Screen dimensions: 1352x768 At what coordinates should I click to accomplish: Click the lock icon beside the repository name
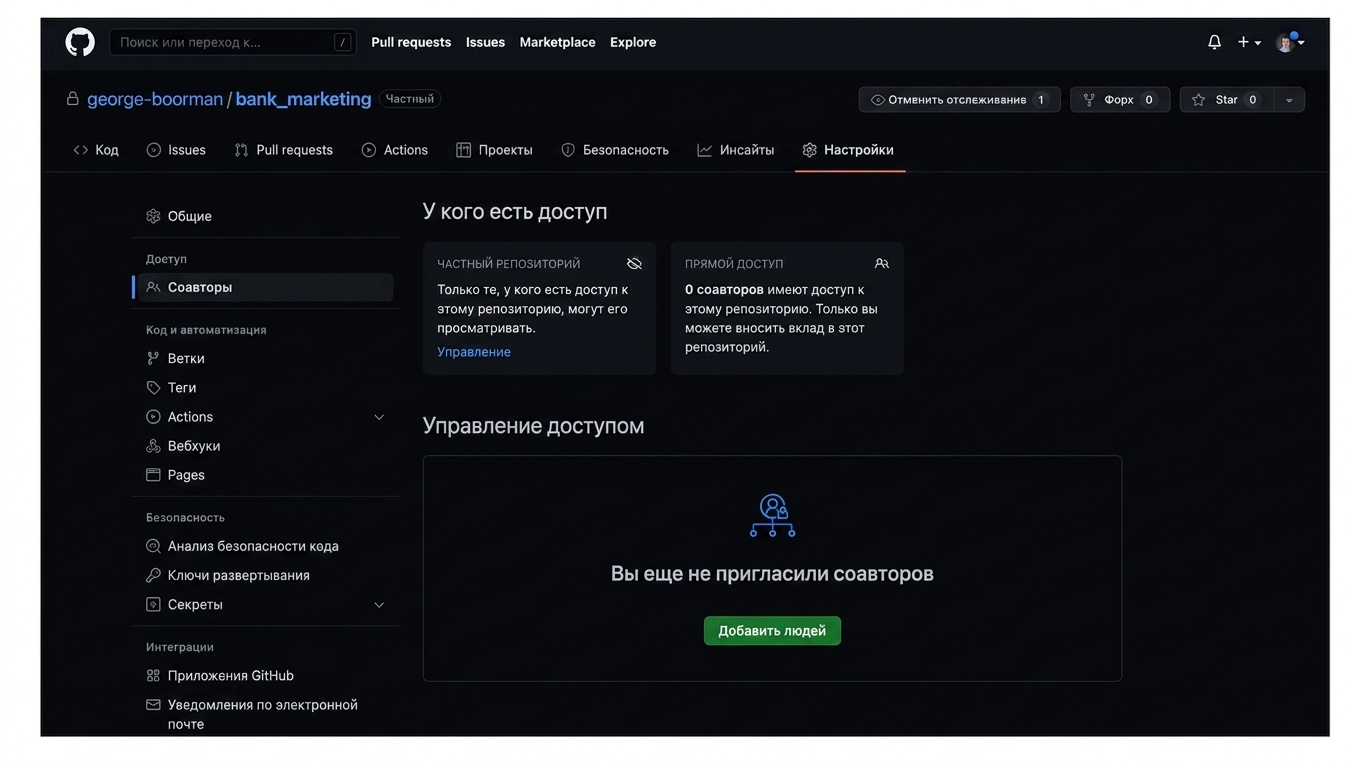72,99
